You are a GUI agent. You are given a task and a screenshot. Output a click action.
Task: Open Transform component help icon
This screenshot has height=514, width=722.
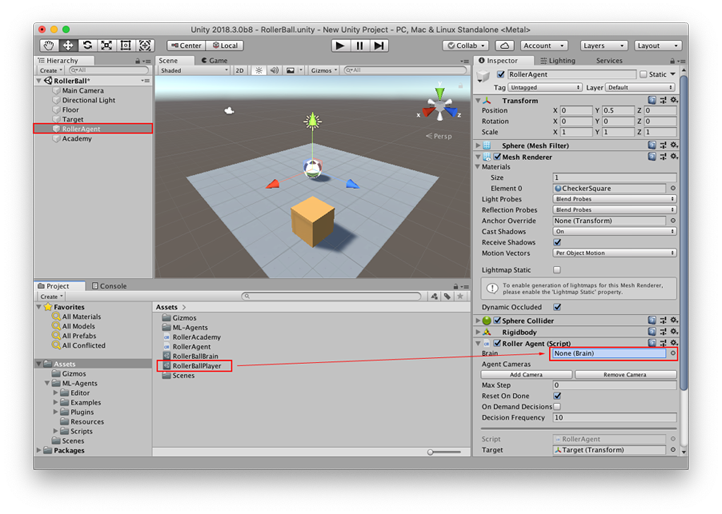652,100
